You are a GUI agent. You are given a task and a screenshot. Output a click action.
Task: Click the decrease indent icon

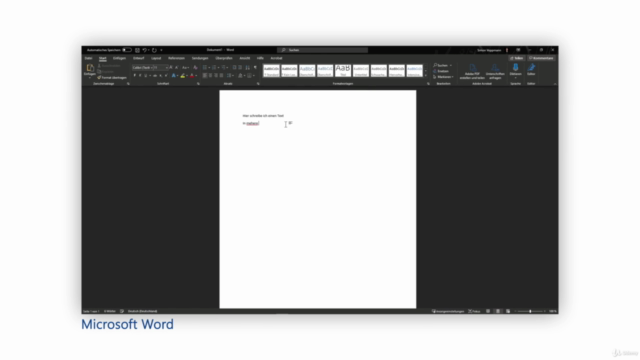pyautogui.click(x=234, y=67)
